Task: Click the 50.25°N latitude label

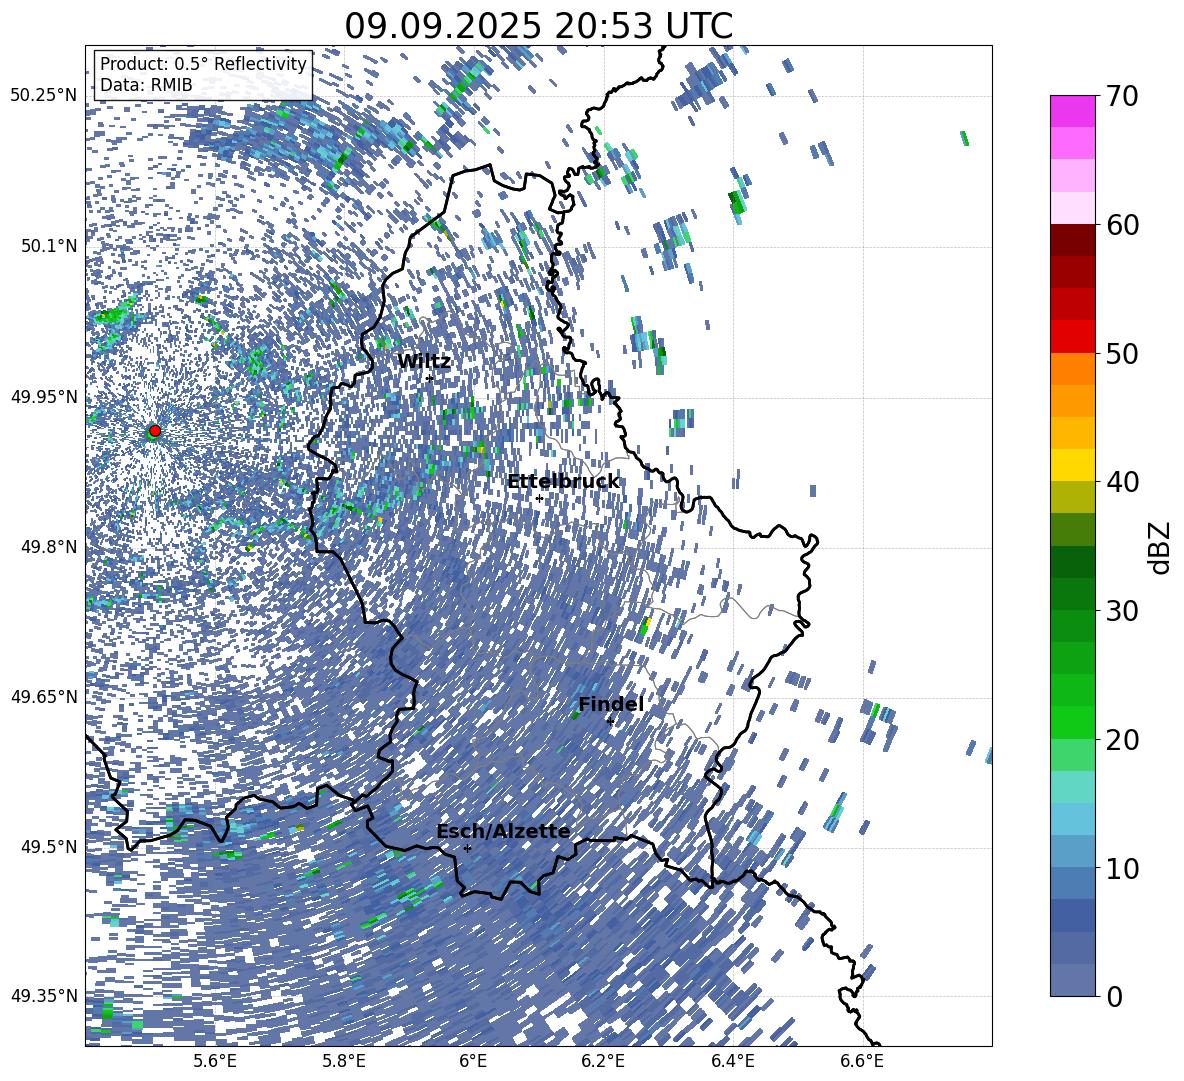Action: pyautogui.click(x=44, y=96)
